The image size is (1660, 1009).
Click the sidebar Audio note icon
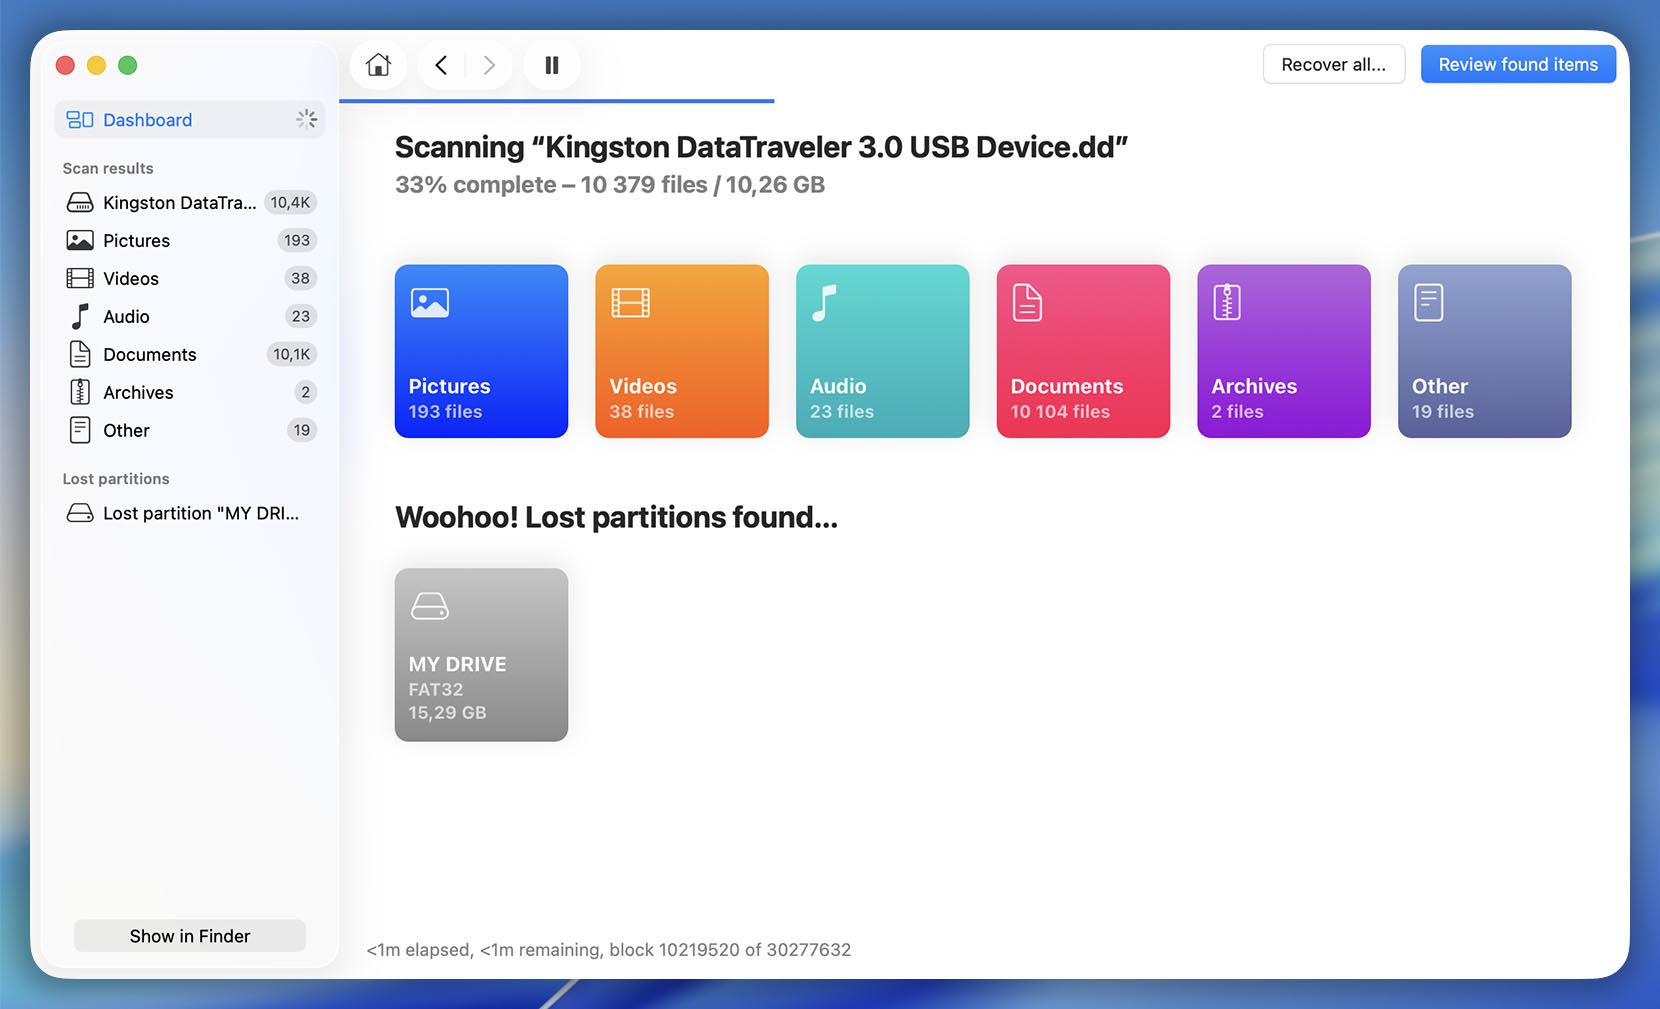pyautogui.click(x=80, y=316)
